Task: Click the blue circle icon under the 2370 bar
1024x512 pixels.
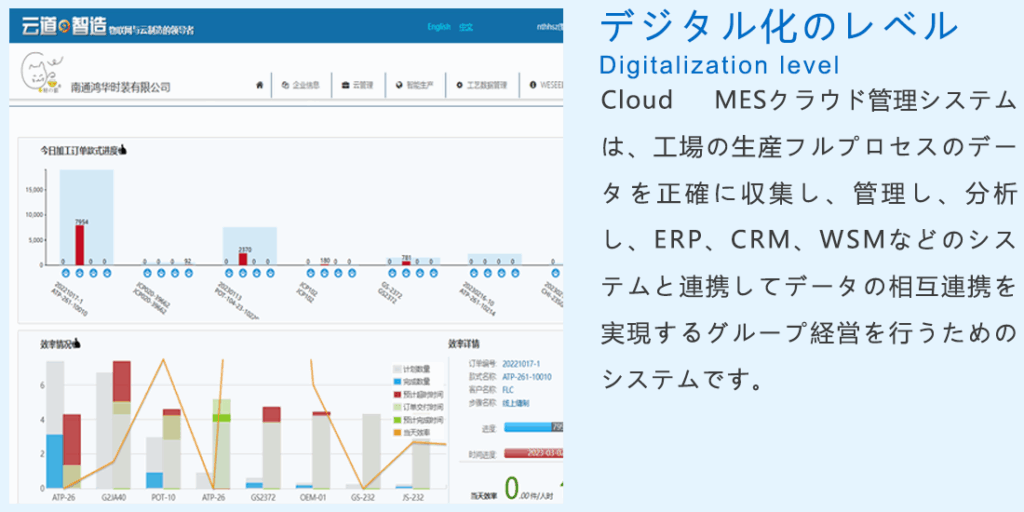Action: [x=243, y=272]
